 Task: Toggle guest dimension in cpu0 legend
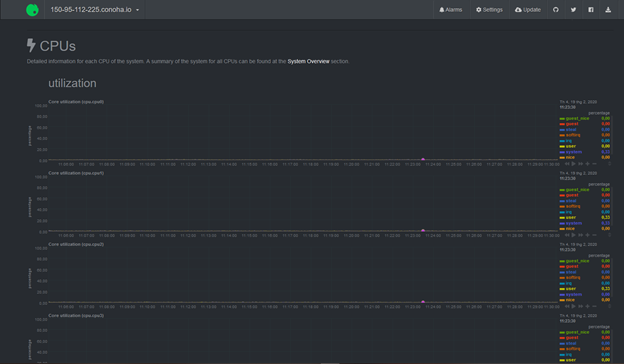pos(569,124)
